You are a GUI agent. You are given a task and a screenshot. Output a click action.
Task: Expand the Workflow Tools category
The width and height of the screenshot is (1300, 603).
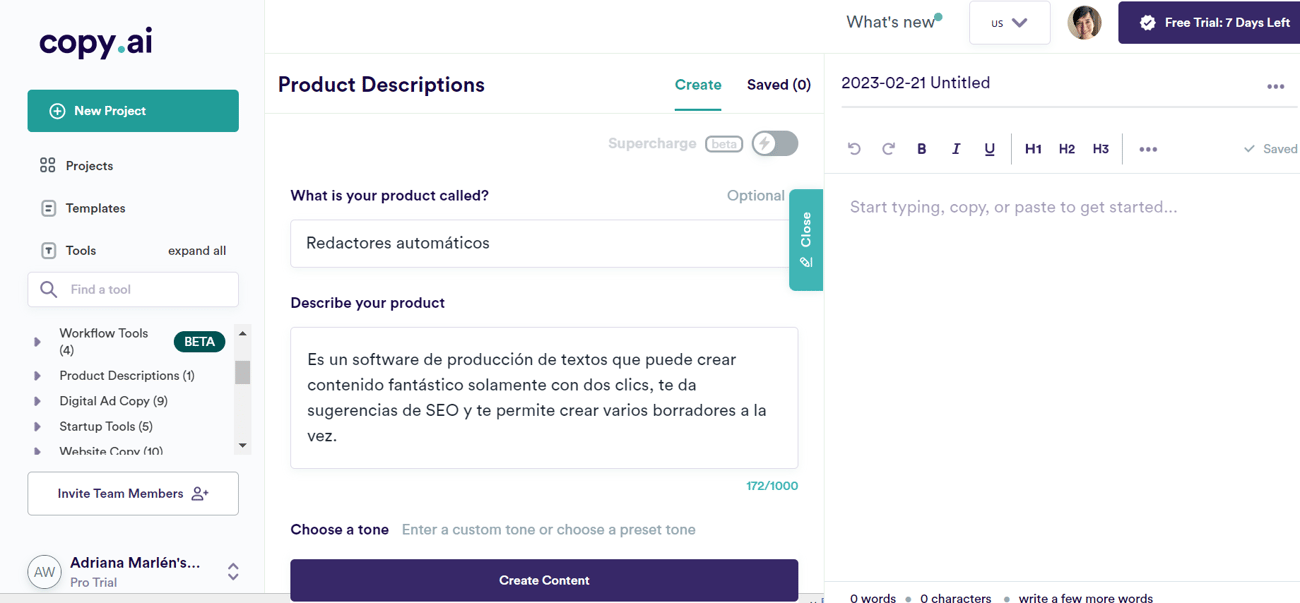38,342
